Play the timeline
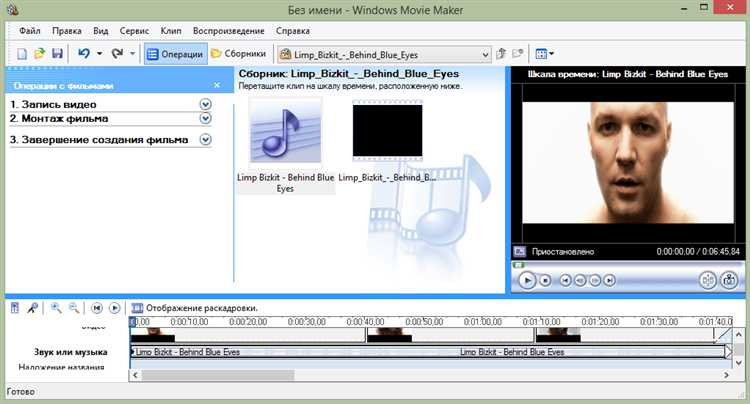The width and height of the screenshot is (750, 404). click(x=114, y=308)
